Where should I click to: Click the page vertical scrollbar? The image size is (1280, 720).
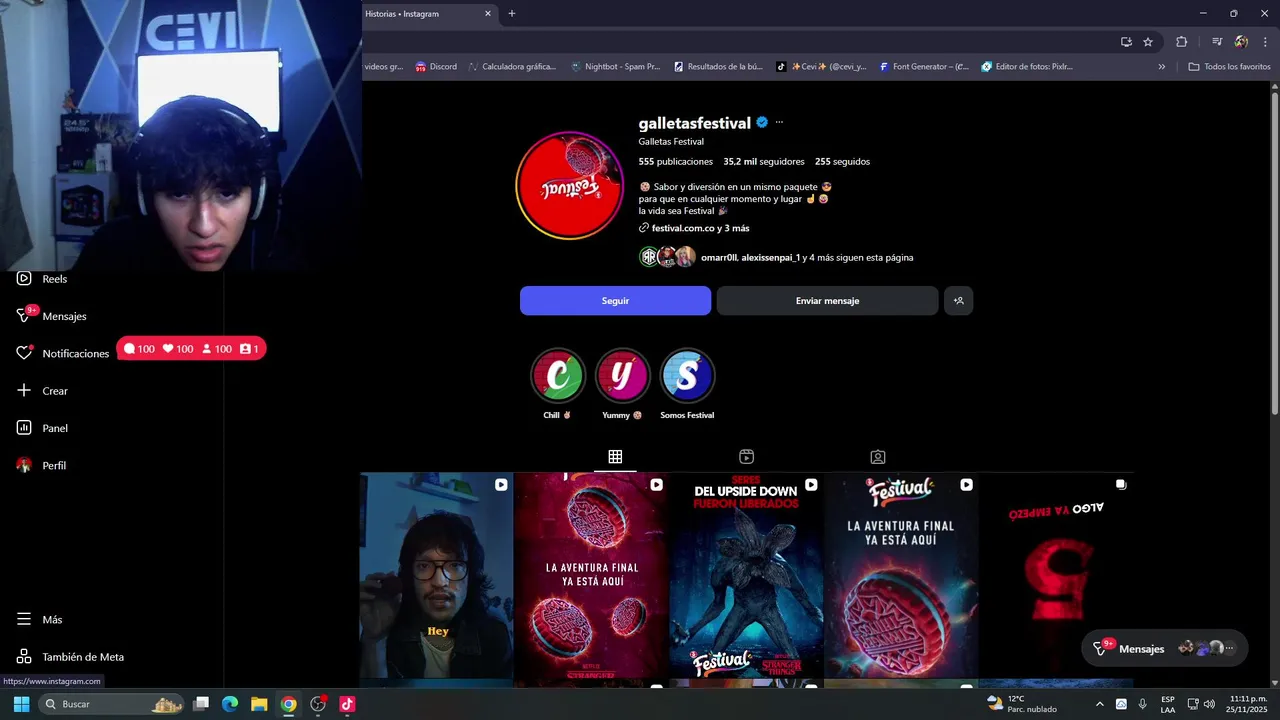click(x=1275, y=253)
